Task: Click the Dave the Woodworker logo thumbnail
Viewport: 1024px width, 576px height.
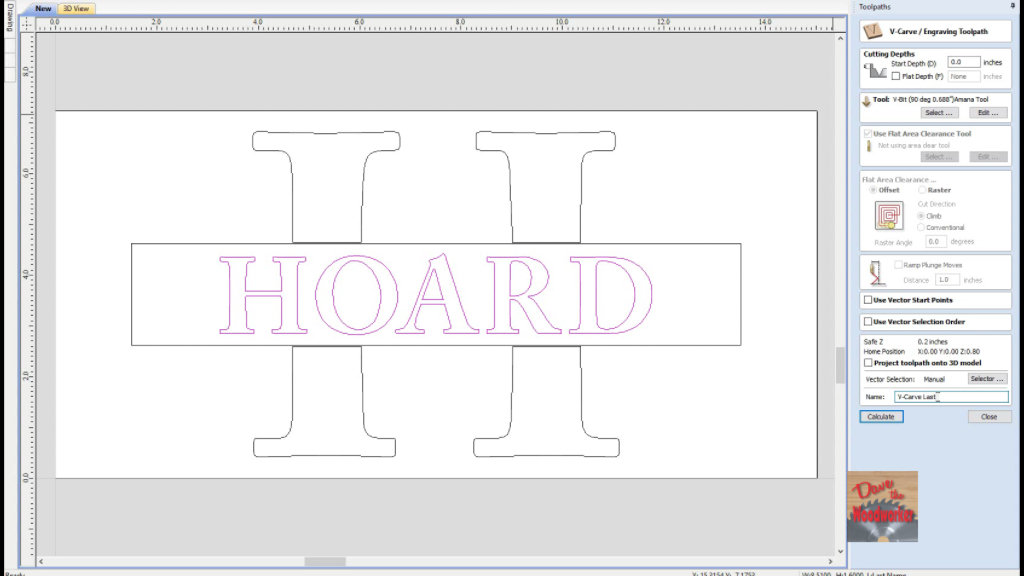Action: point(882,507)
